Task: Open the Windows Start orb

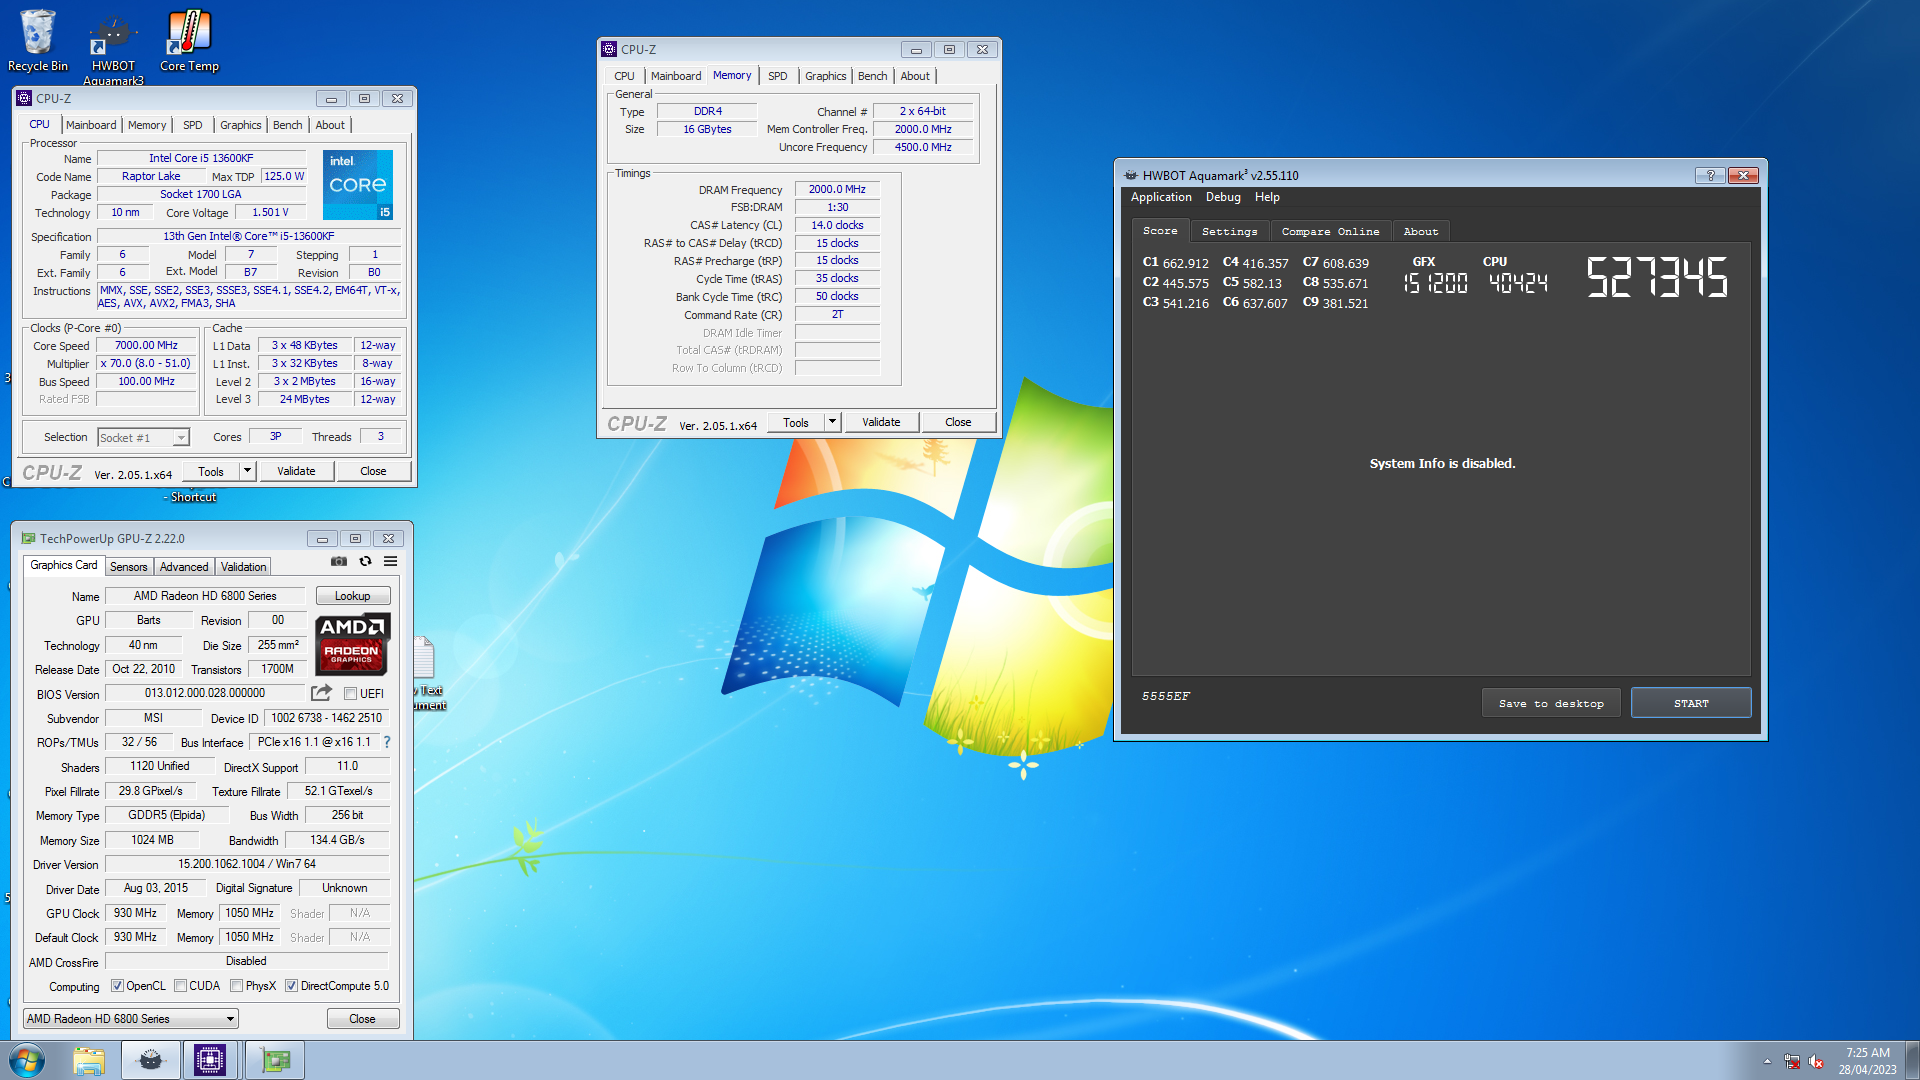Action: [x=27, y=1060]
